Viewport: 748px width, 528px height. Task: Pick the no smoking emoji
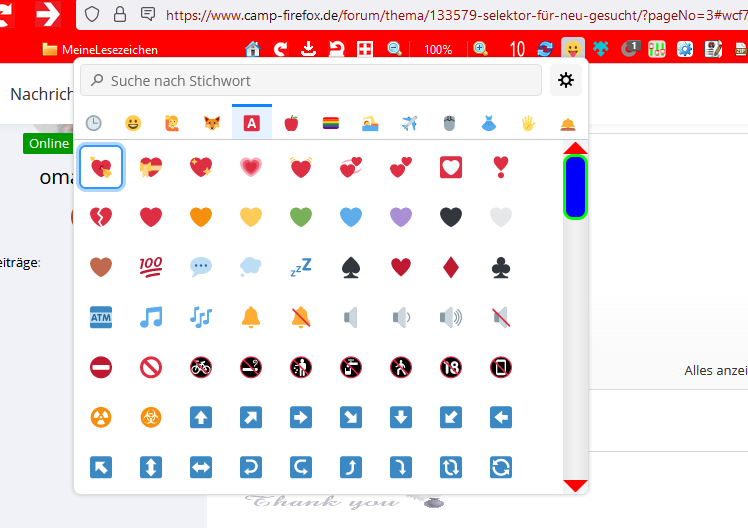click(x=251, y=367)
